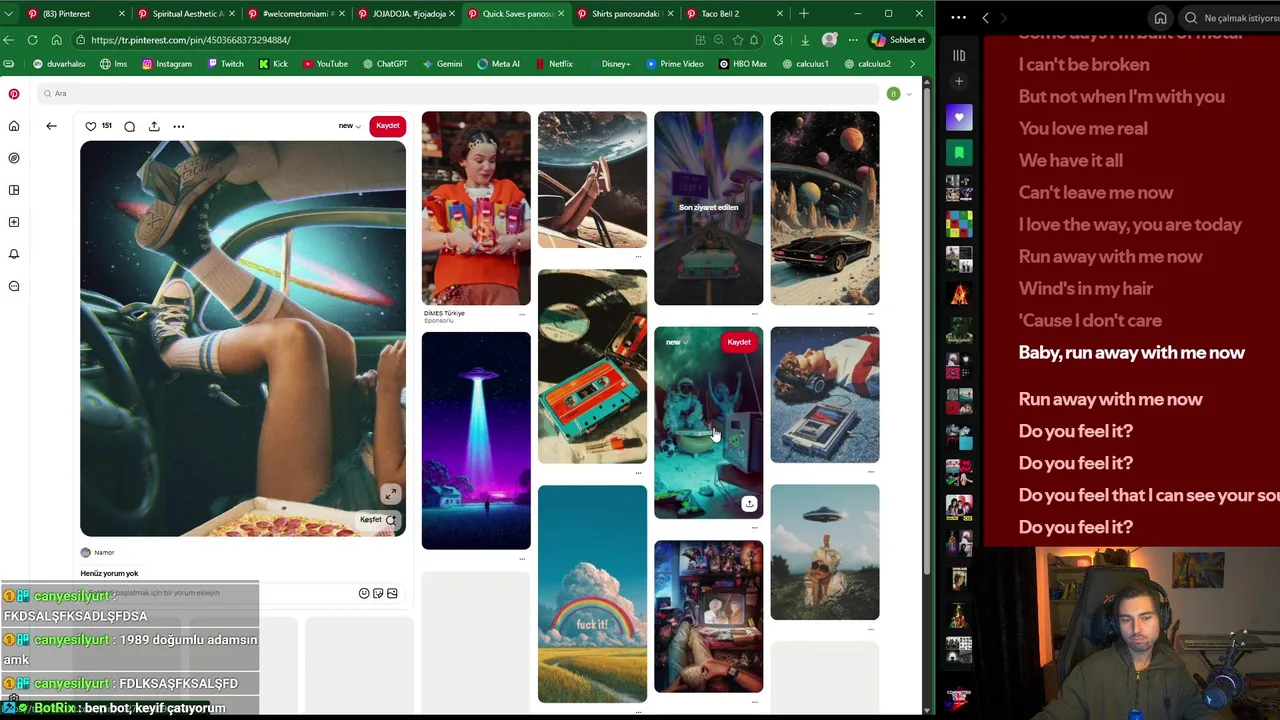Viewport: 1280px width, 720px height.
Task: Add page to favorites with star icon
Action: pyautogui.click(x=738, y=40)
